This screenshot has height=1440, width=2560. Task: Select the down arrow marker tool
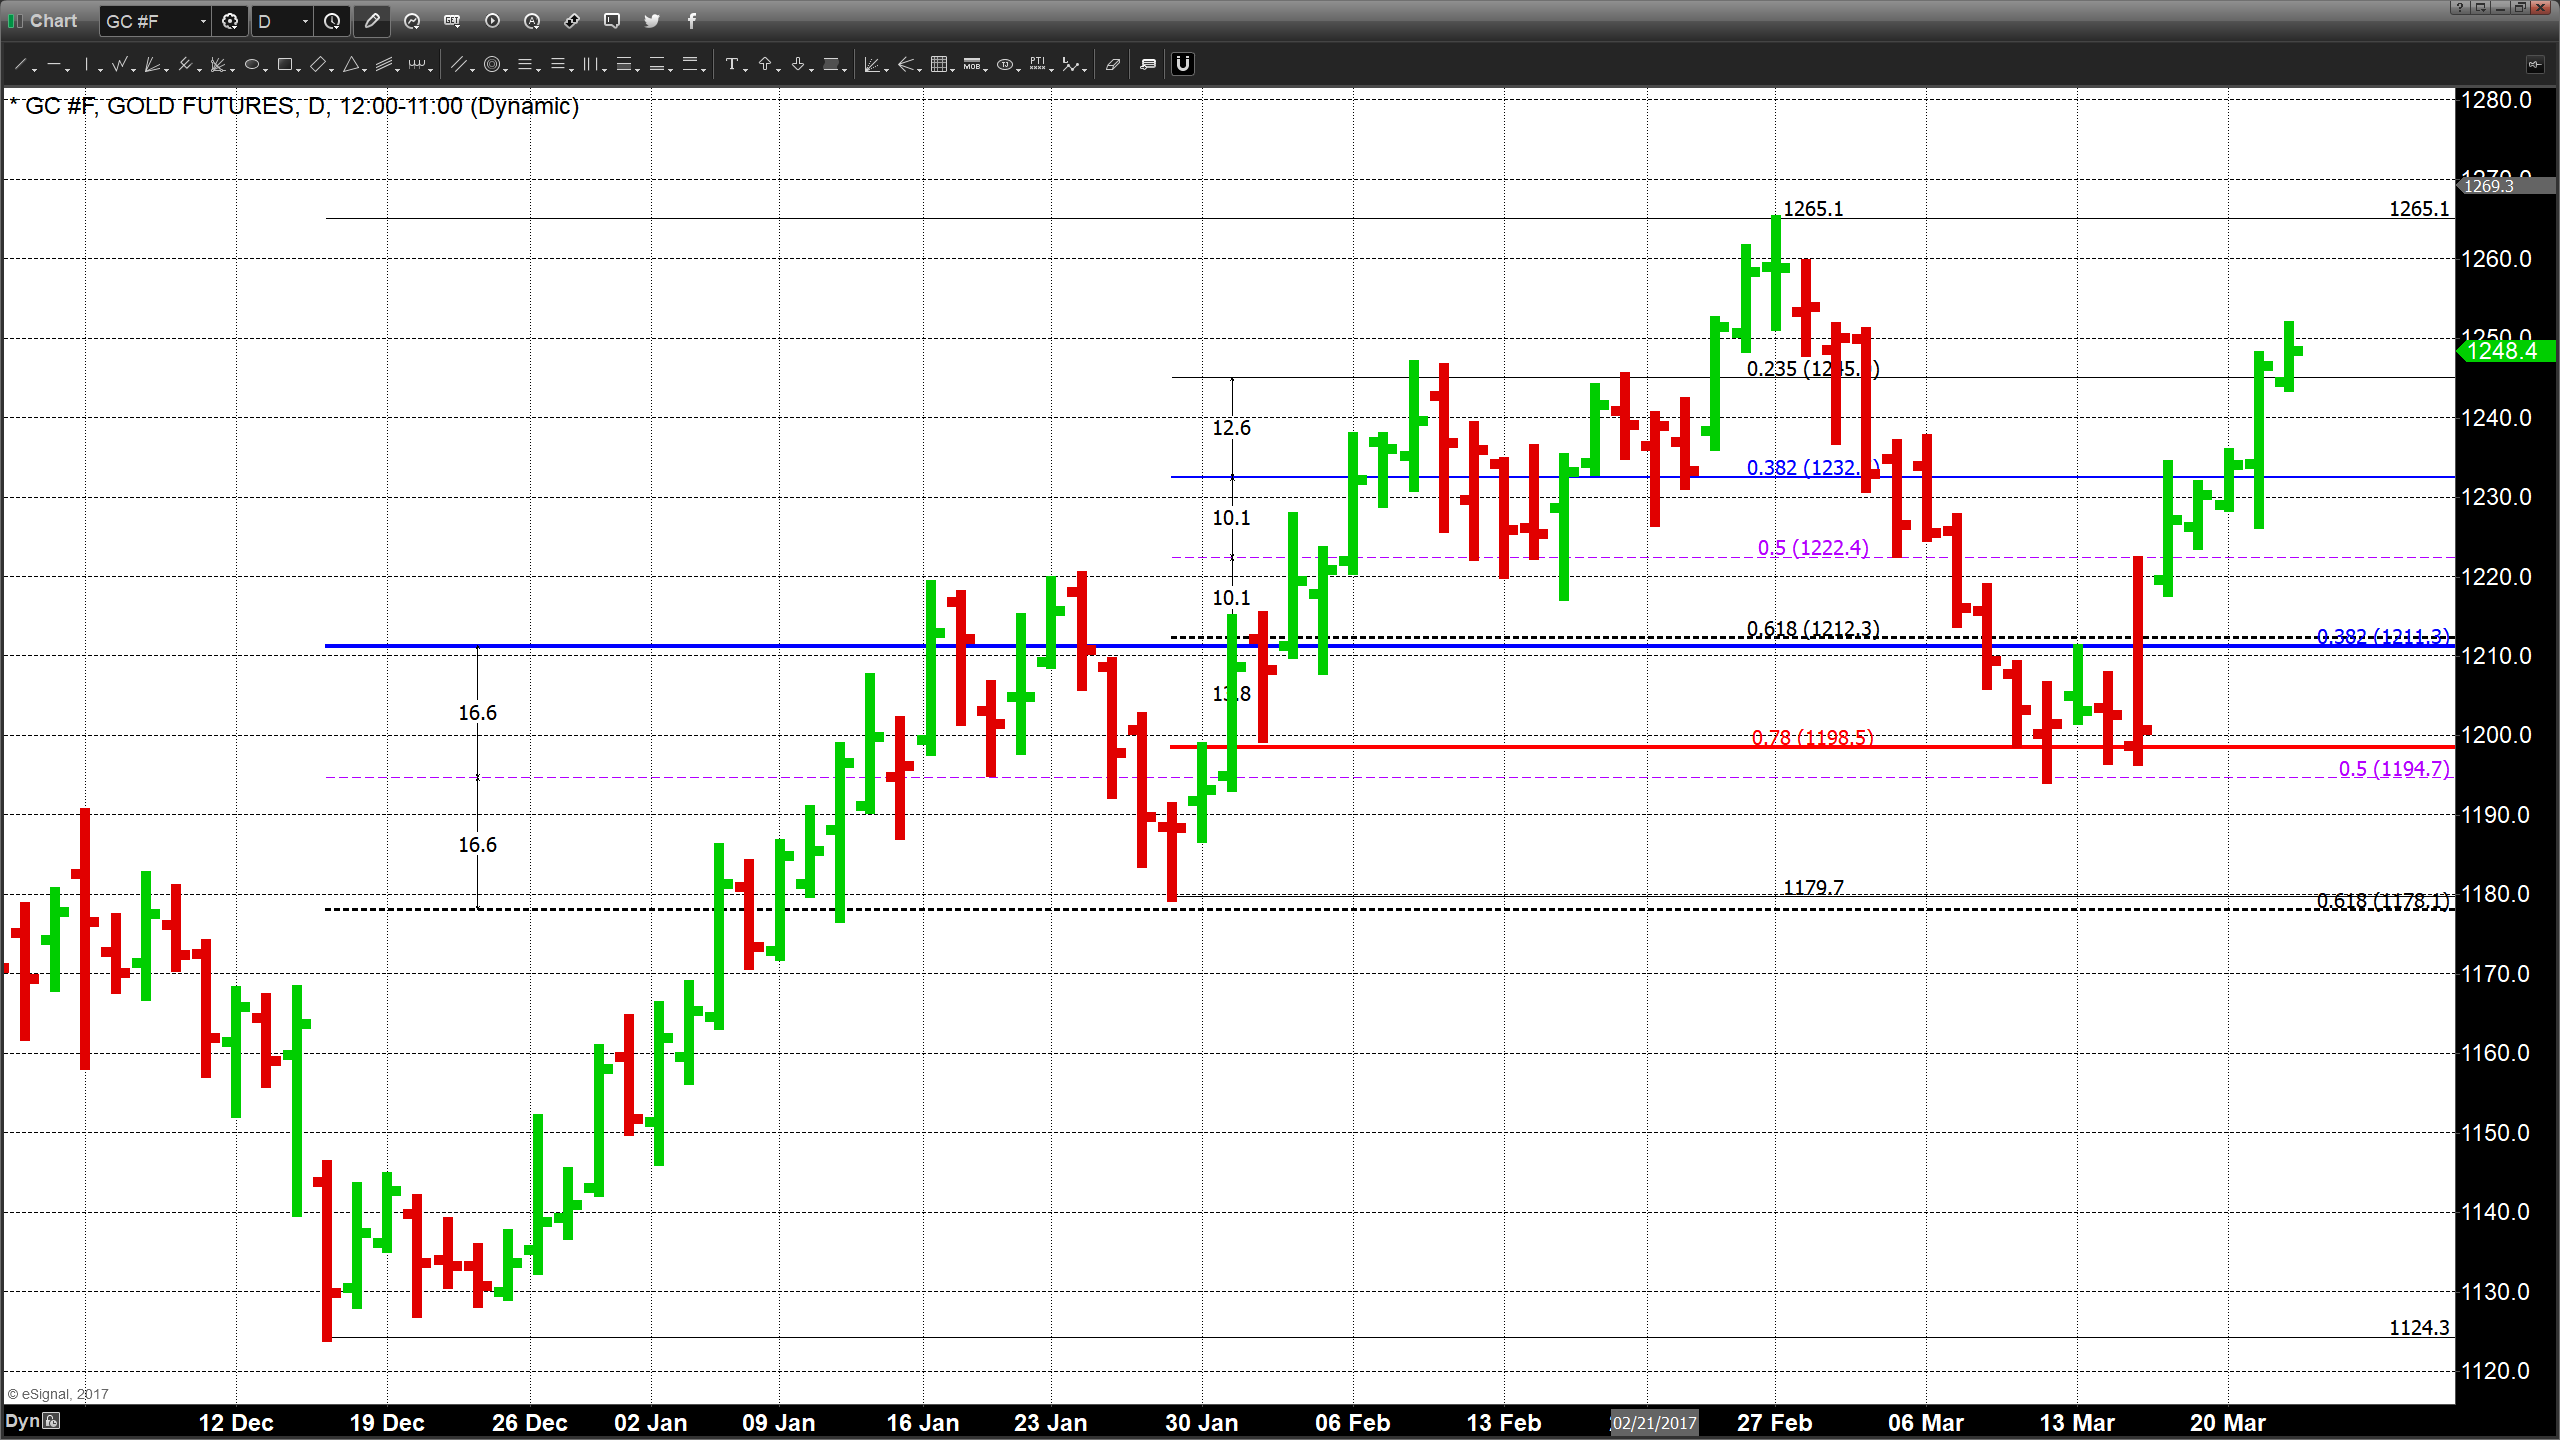pyautogui.click(x=798, y=65)
